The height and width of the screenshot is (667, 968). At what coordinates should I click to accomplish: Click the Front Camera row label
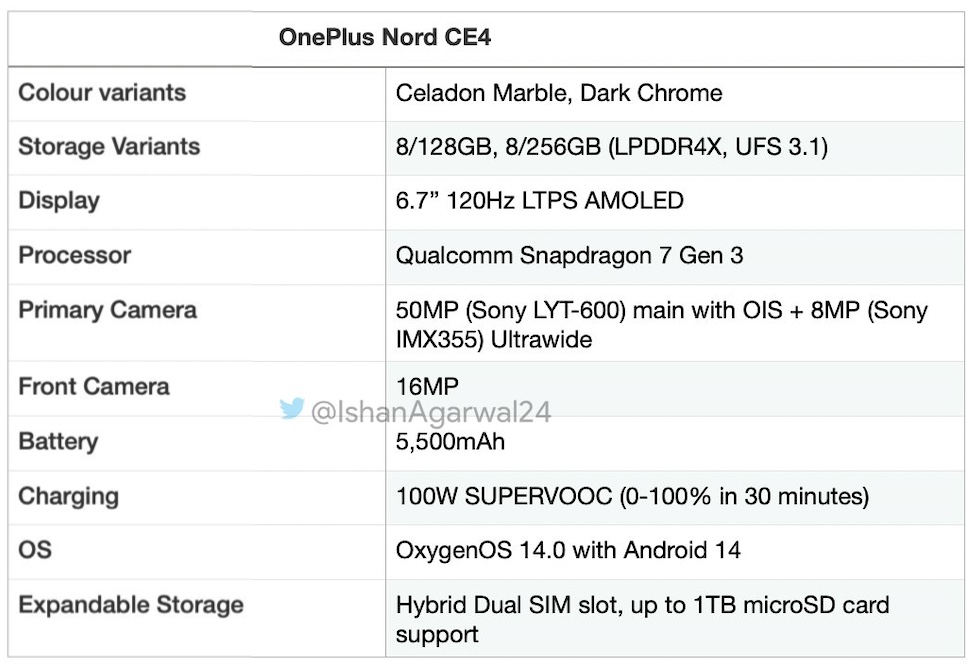click(94, 387)
